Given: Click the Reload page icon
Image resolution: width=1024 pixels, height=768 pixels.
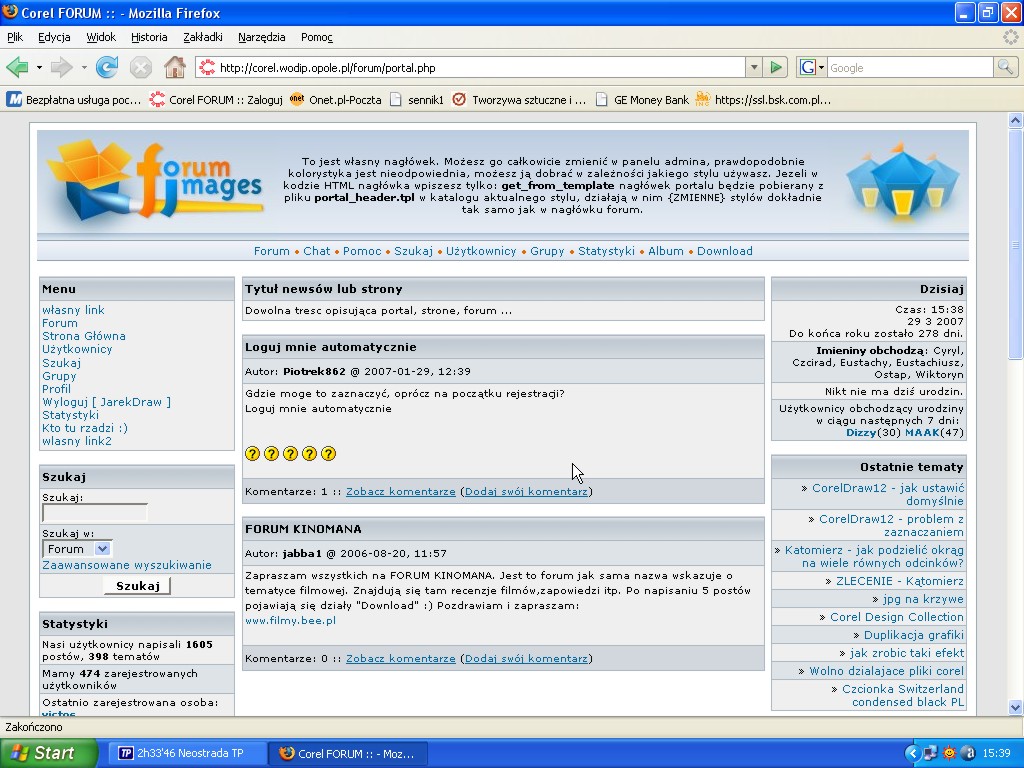Looking at the screenshot, I should (x=107, y=67).
